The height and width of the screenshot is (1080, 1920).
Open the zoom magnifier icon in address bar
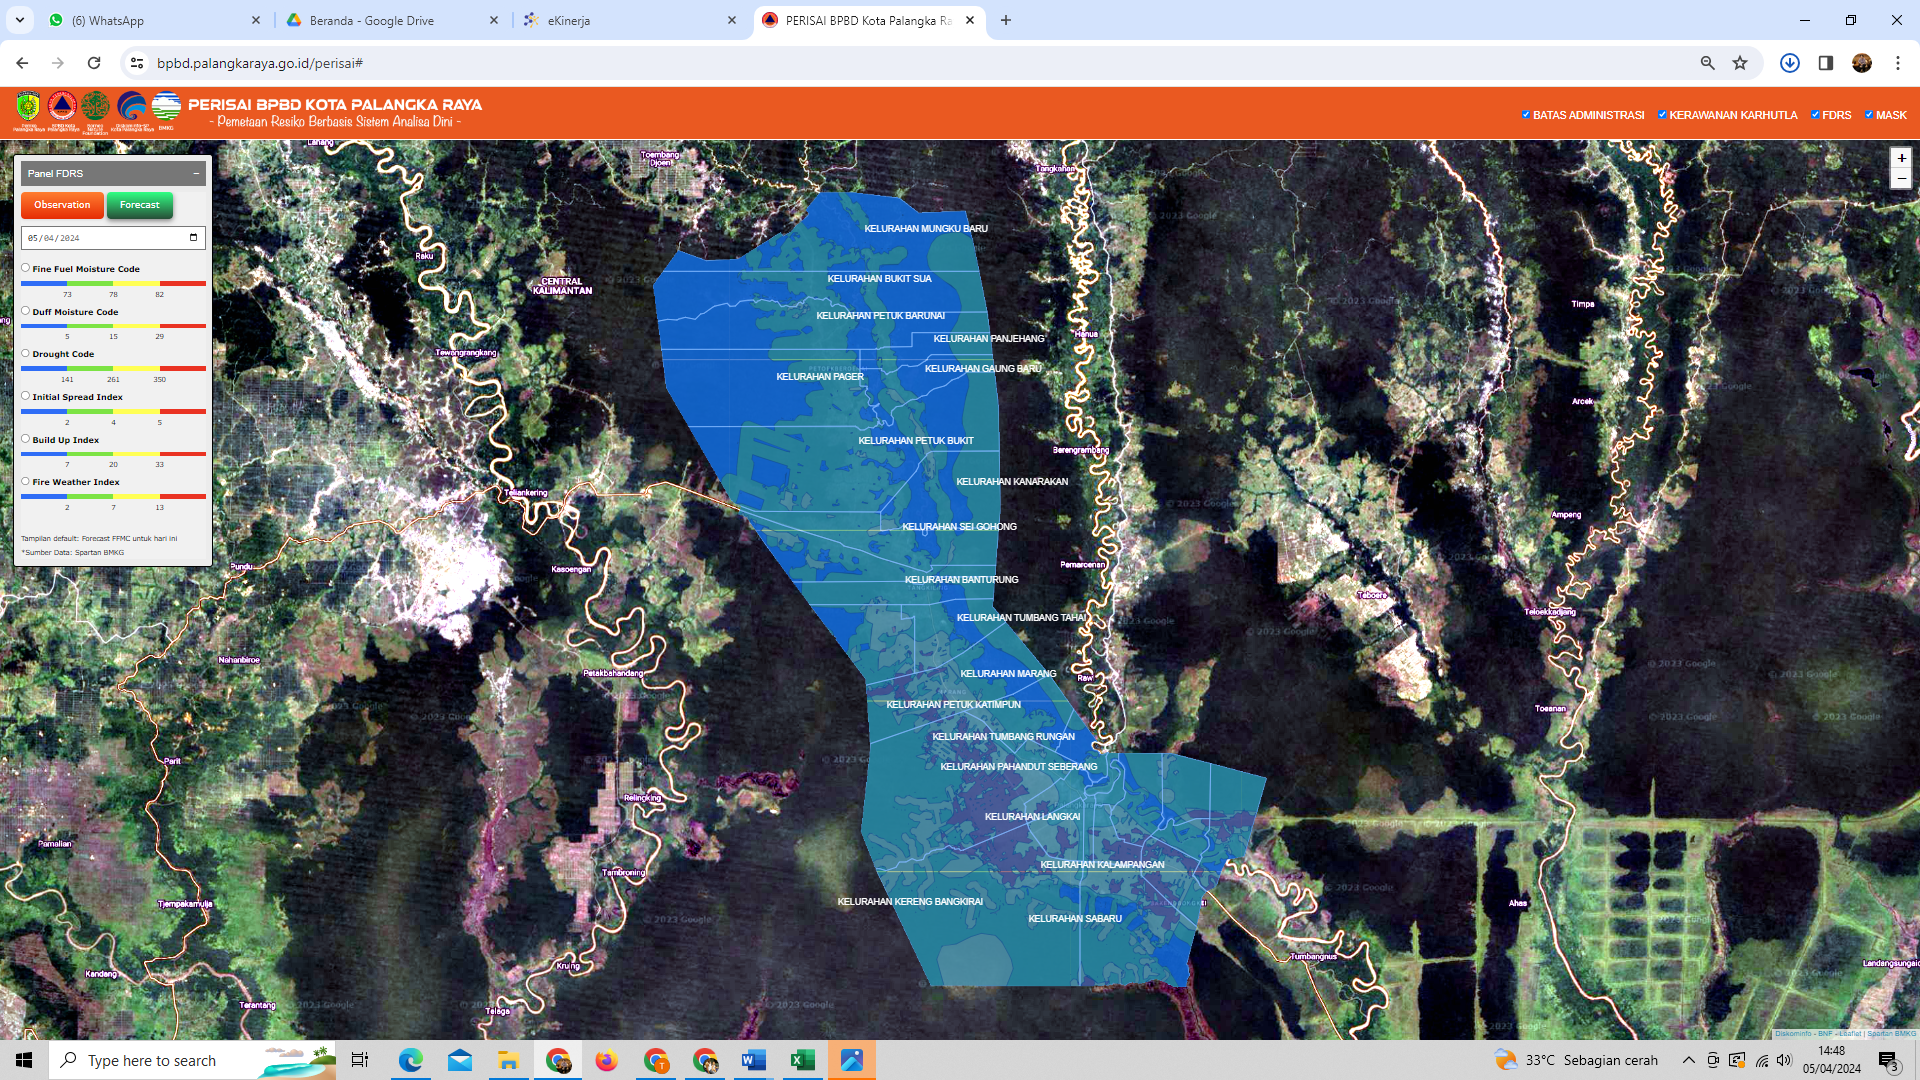point(1708,63)
